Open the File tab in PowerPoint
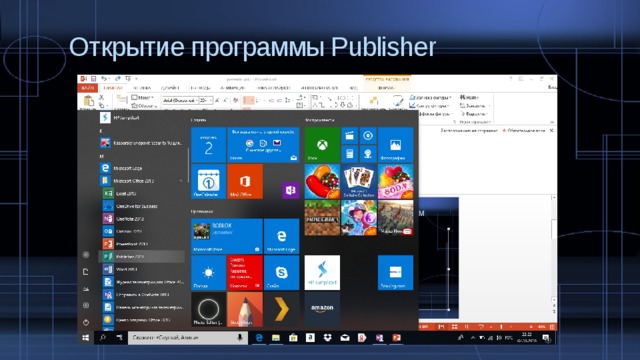The image size is (640, 360). (x=87, y=88)
